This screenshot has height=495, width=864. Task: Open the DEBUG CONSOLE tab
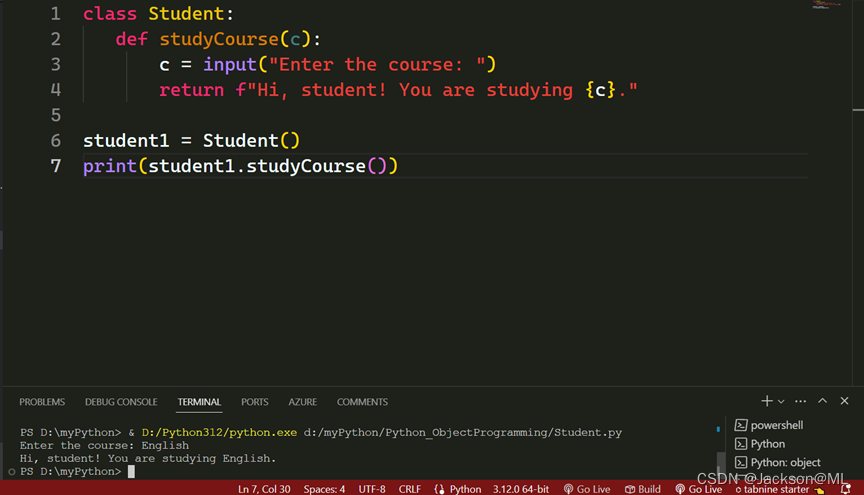pyautogui.click(x=121, y=402)
